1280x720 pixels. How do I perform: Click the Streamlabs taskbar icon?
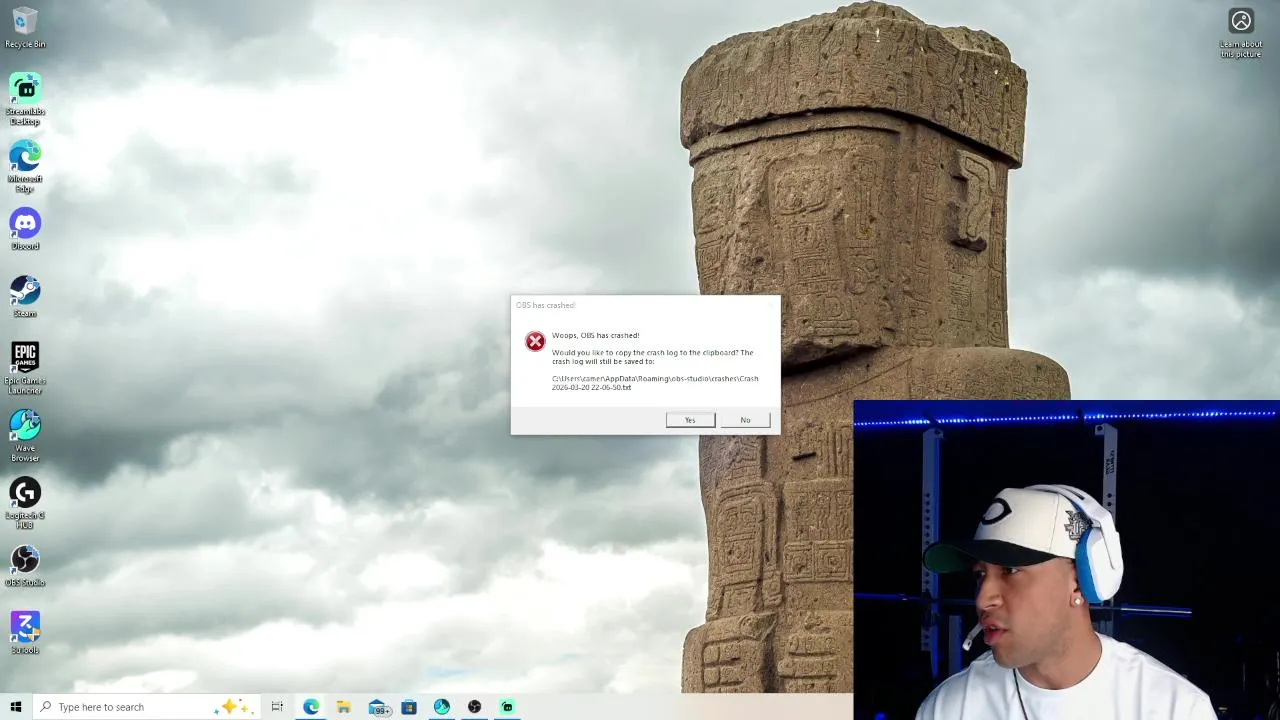click(x=507, y=707)
